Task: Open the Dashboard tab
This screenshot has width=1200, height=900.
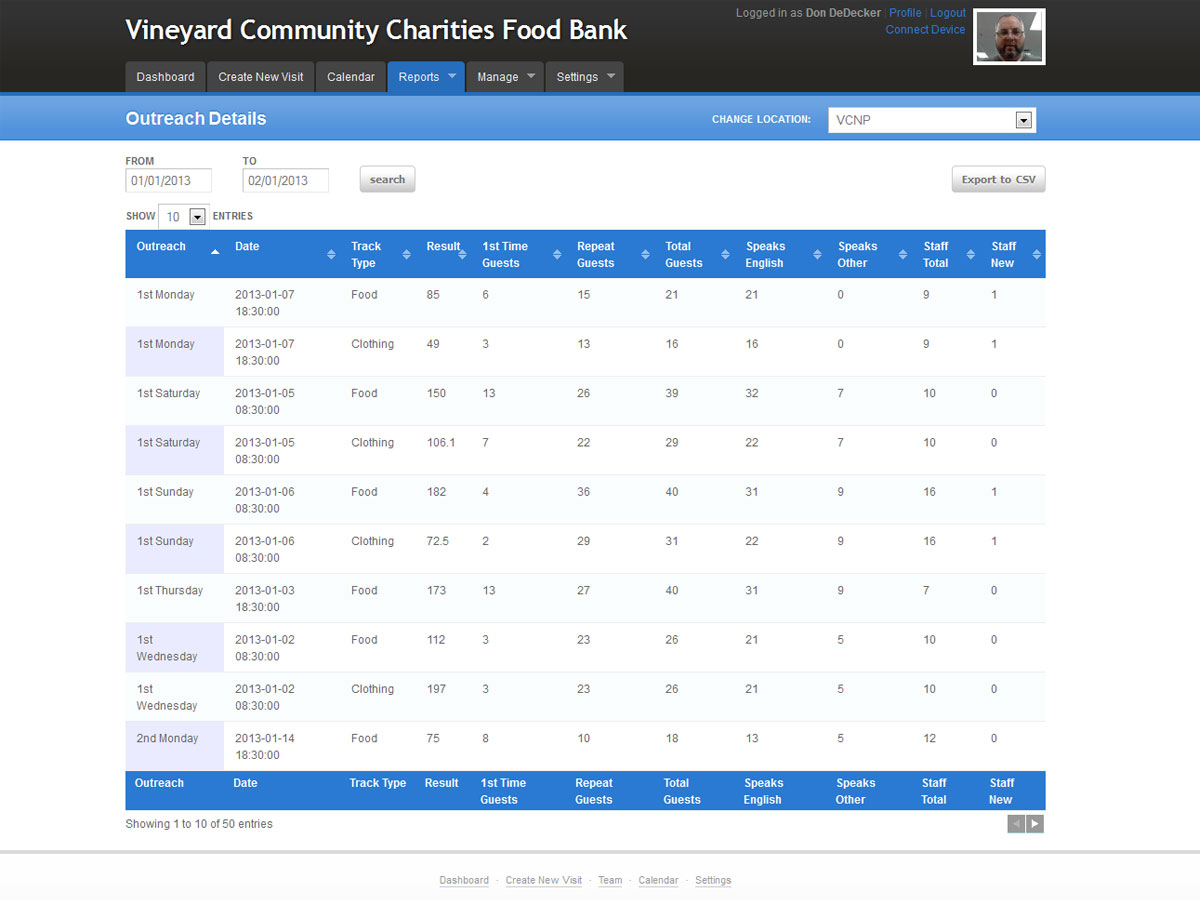Action: pos(166,77)
